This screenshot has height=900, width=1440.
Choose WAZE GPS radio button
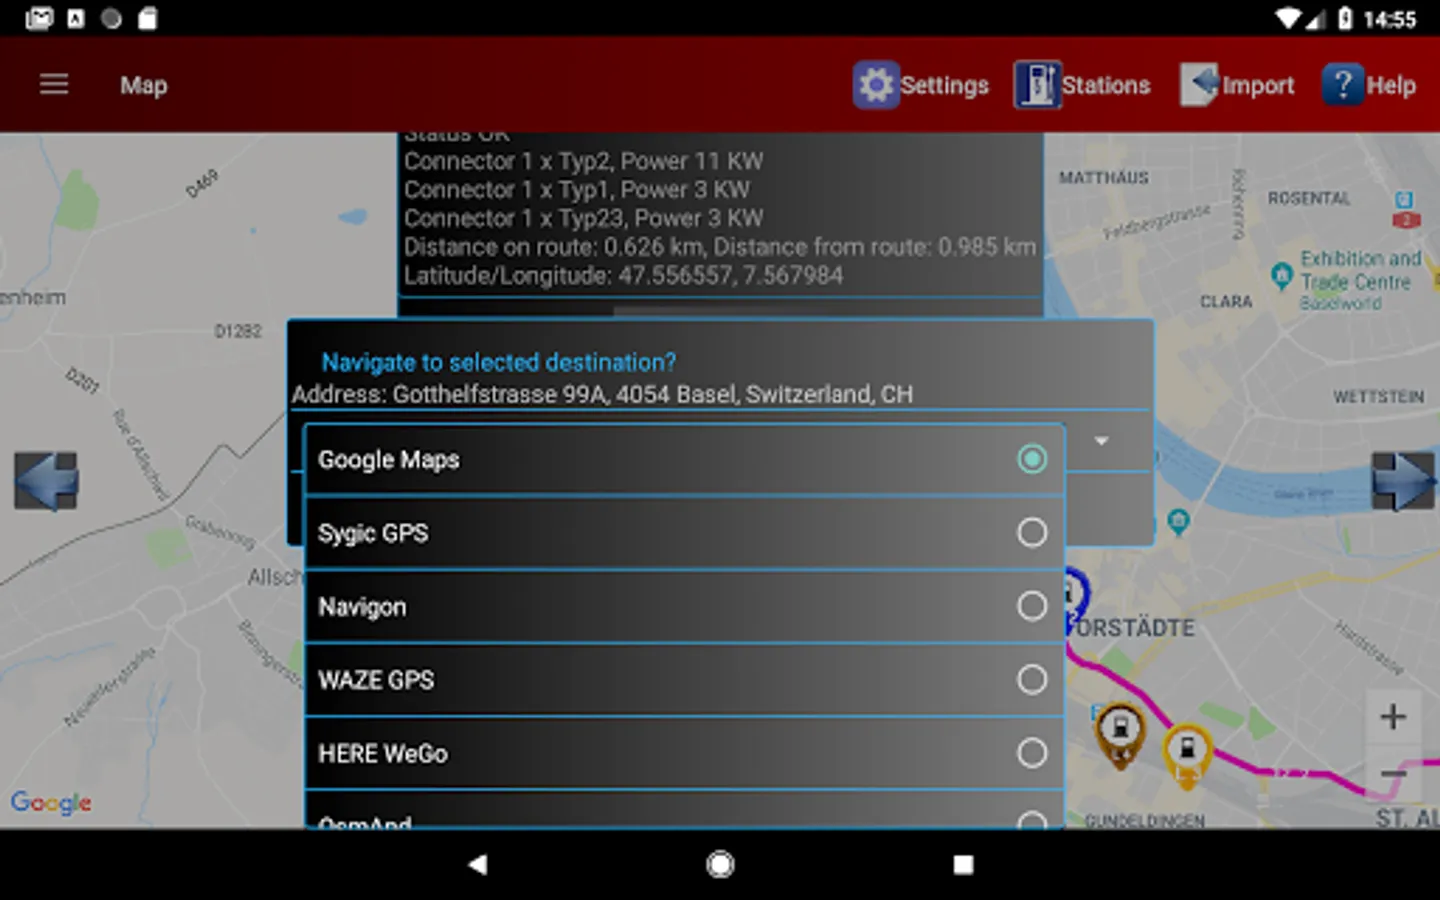click(1032, 680)
